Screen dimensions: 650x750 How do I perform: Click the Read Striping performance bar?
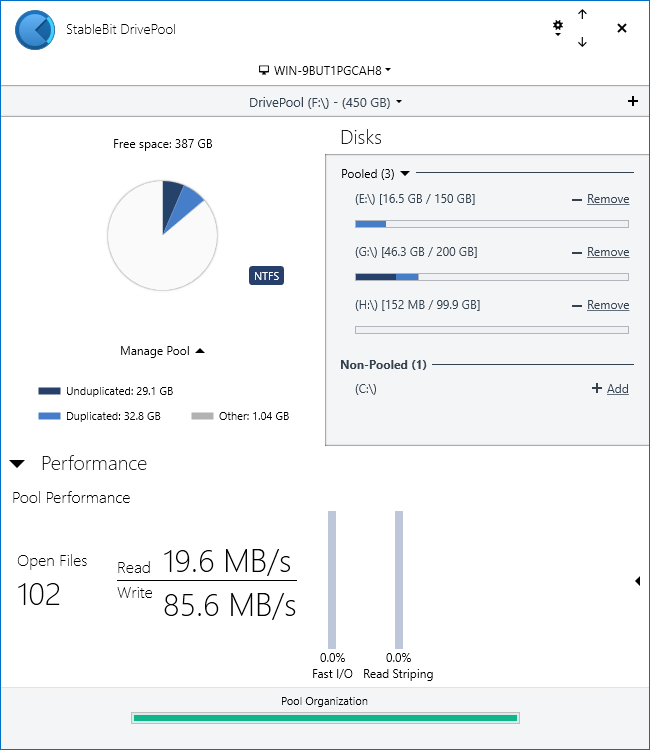399,580
